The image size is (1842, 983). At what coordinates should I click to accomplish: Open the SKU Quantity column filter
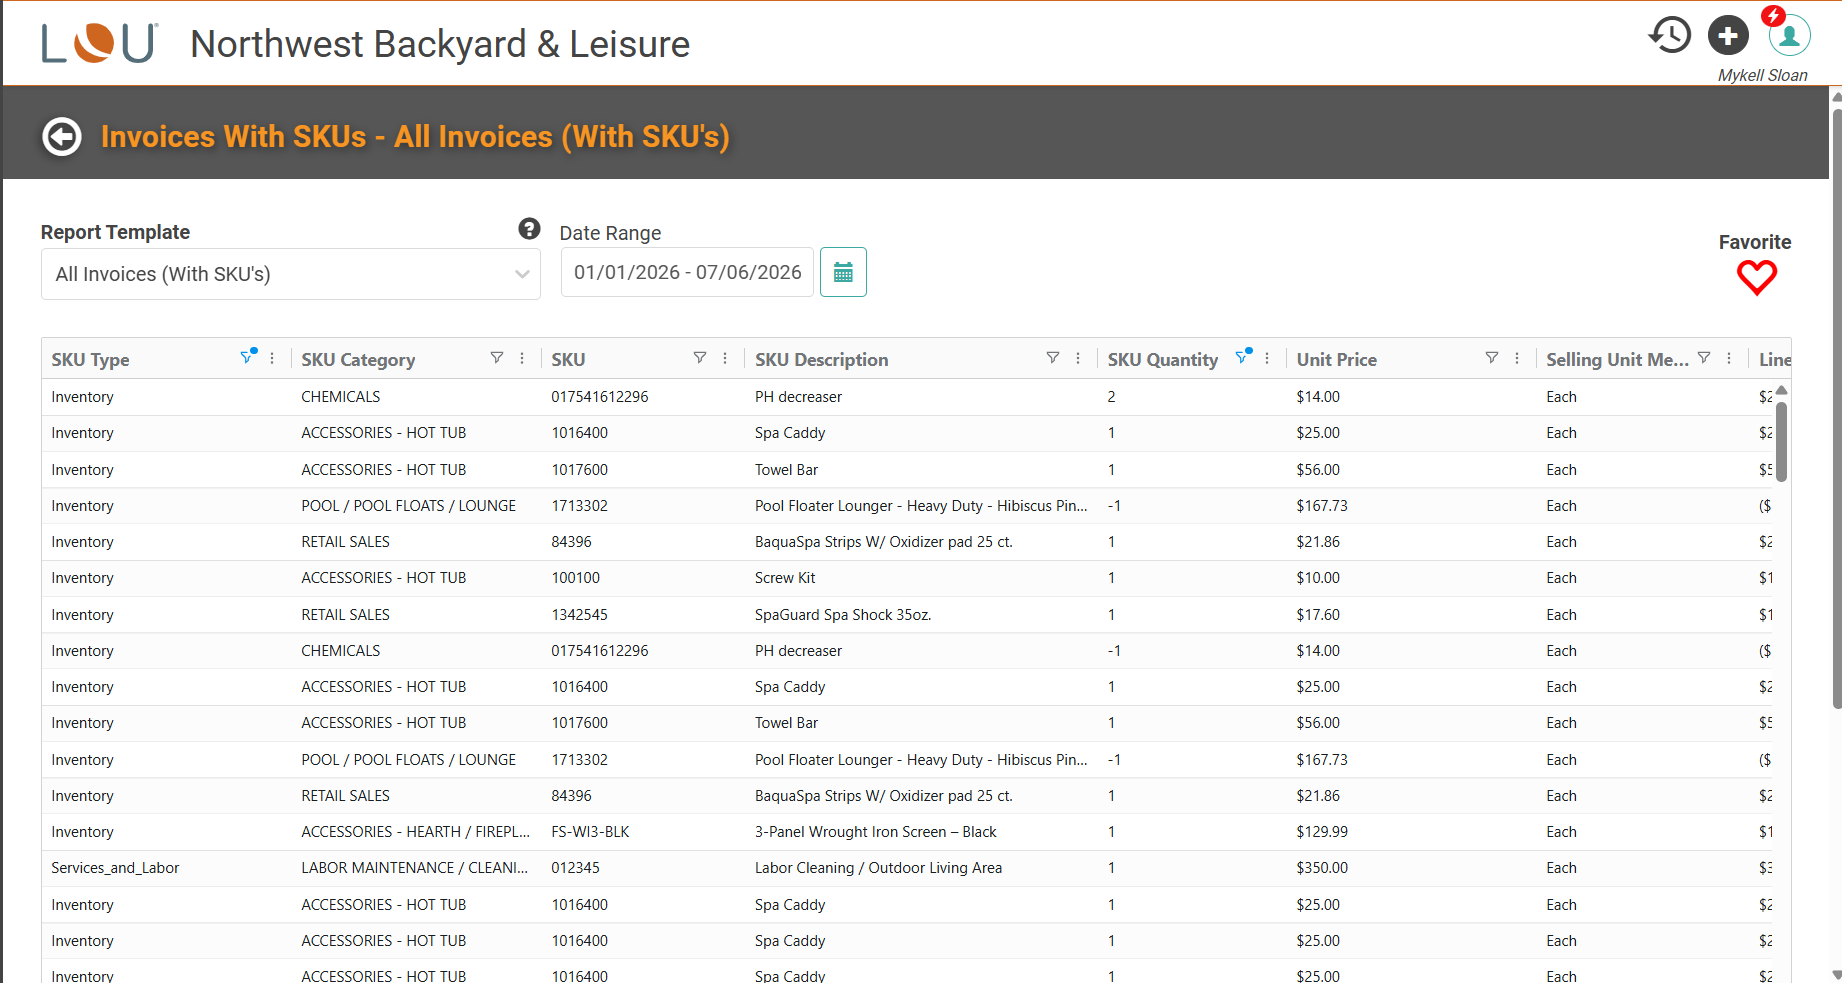point(1242,358)
